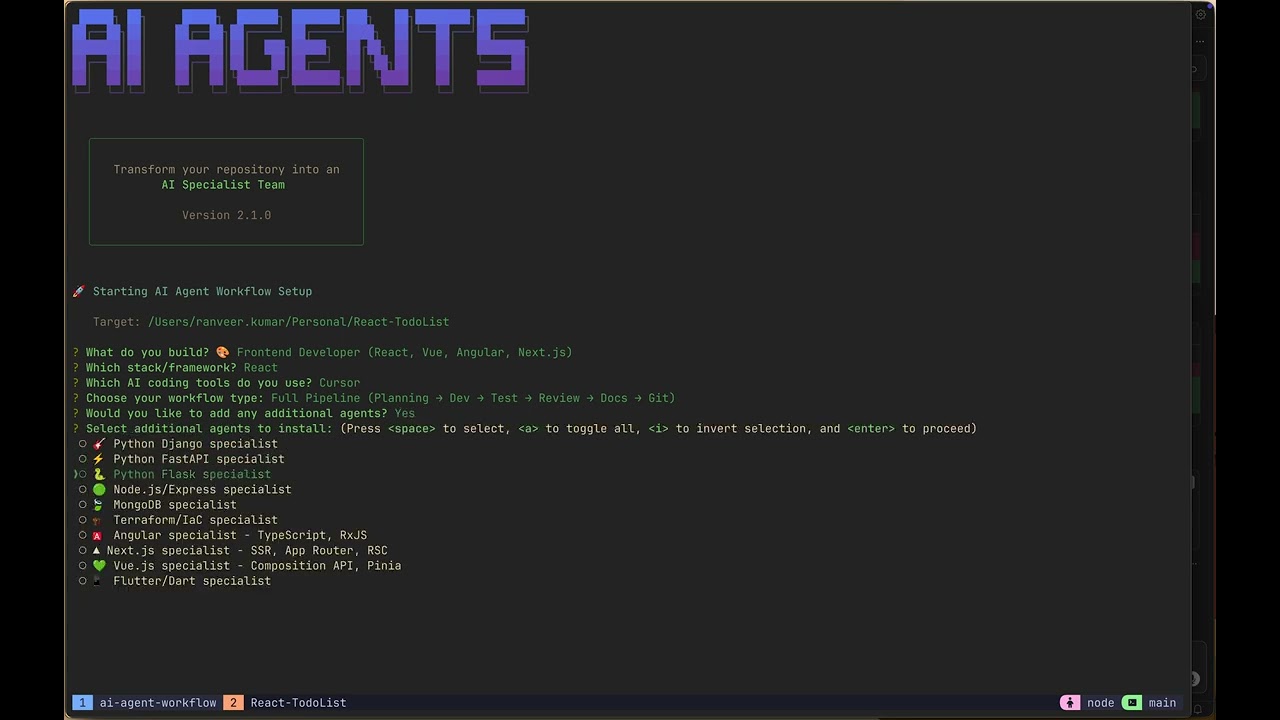Click 'Transform your repository into an' text
1280x720 pixels.
(x=226, y=170)
